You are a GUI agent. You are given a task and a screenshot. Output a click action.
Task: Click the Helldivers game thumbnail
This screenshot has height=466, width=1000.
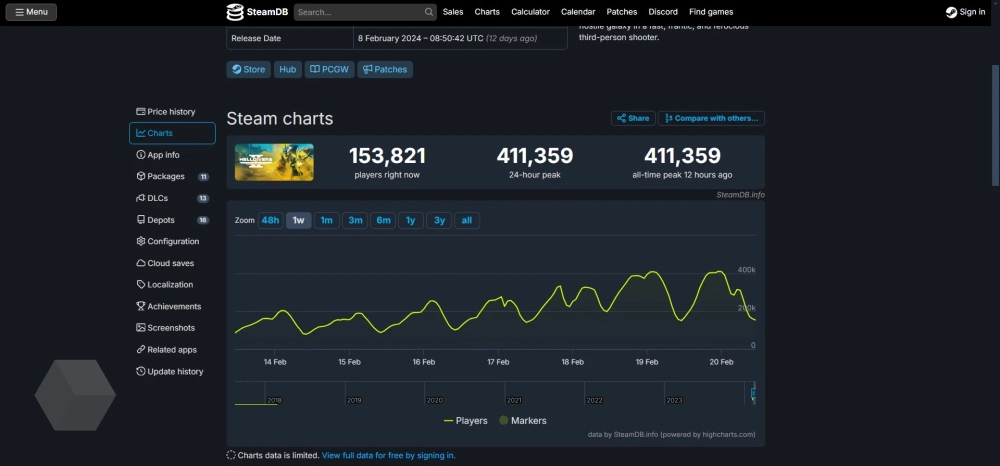coord(274,162)
